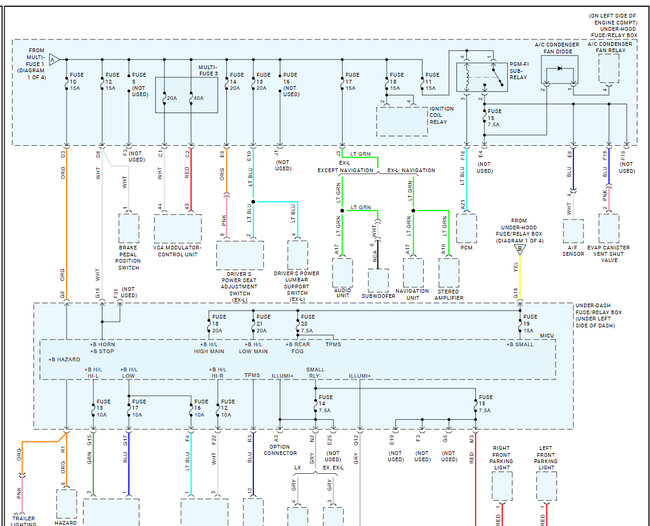The height and width of the screenshot is (526, 650).
Task: Click the 'FUSE 19 15A' label
Action: pyautogui.click(x=529, y=324)
